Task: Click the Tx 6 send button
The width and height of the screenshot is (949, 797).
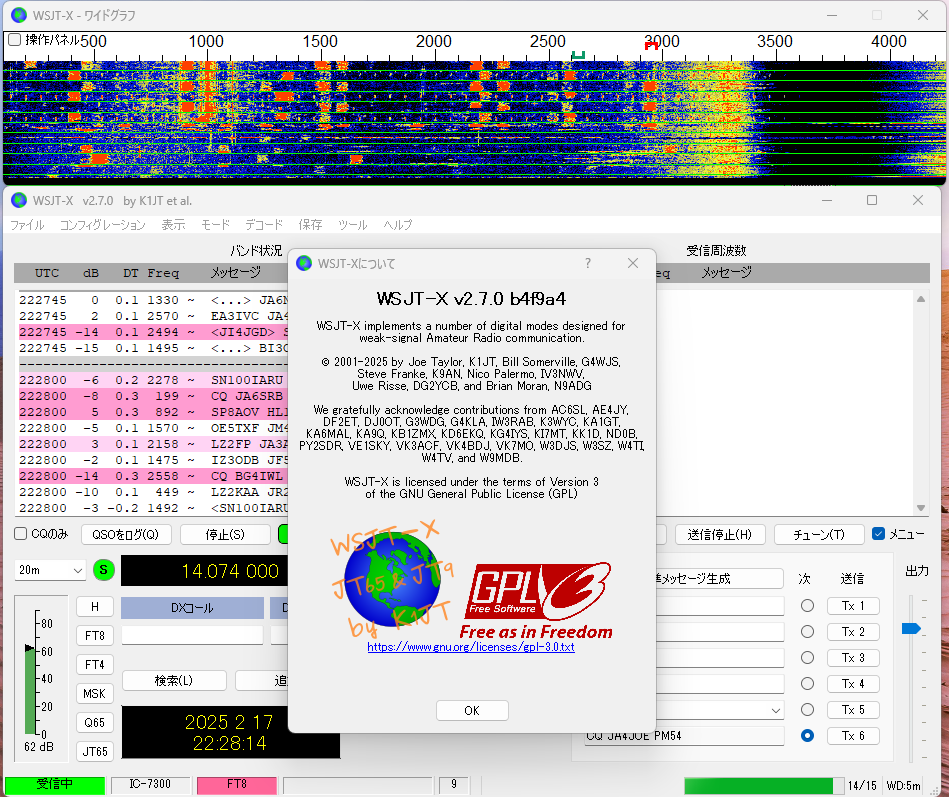Action: click(x=853, y=736)
